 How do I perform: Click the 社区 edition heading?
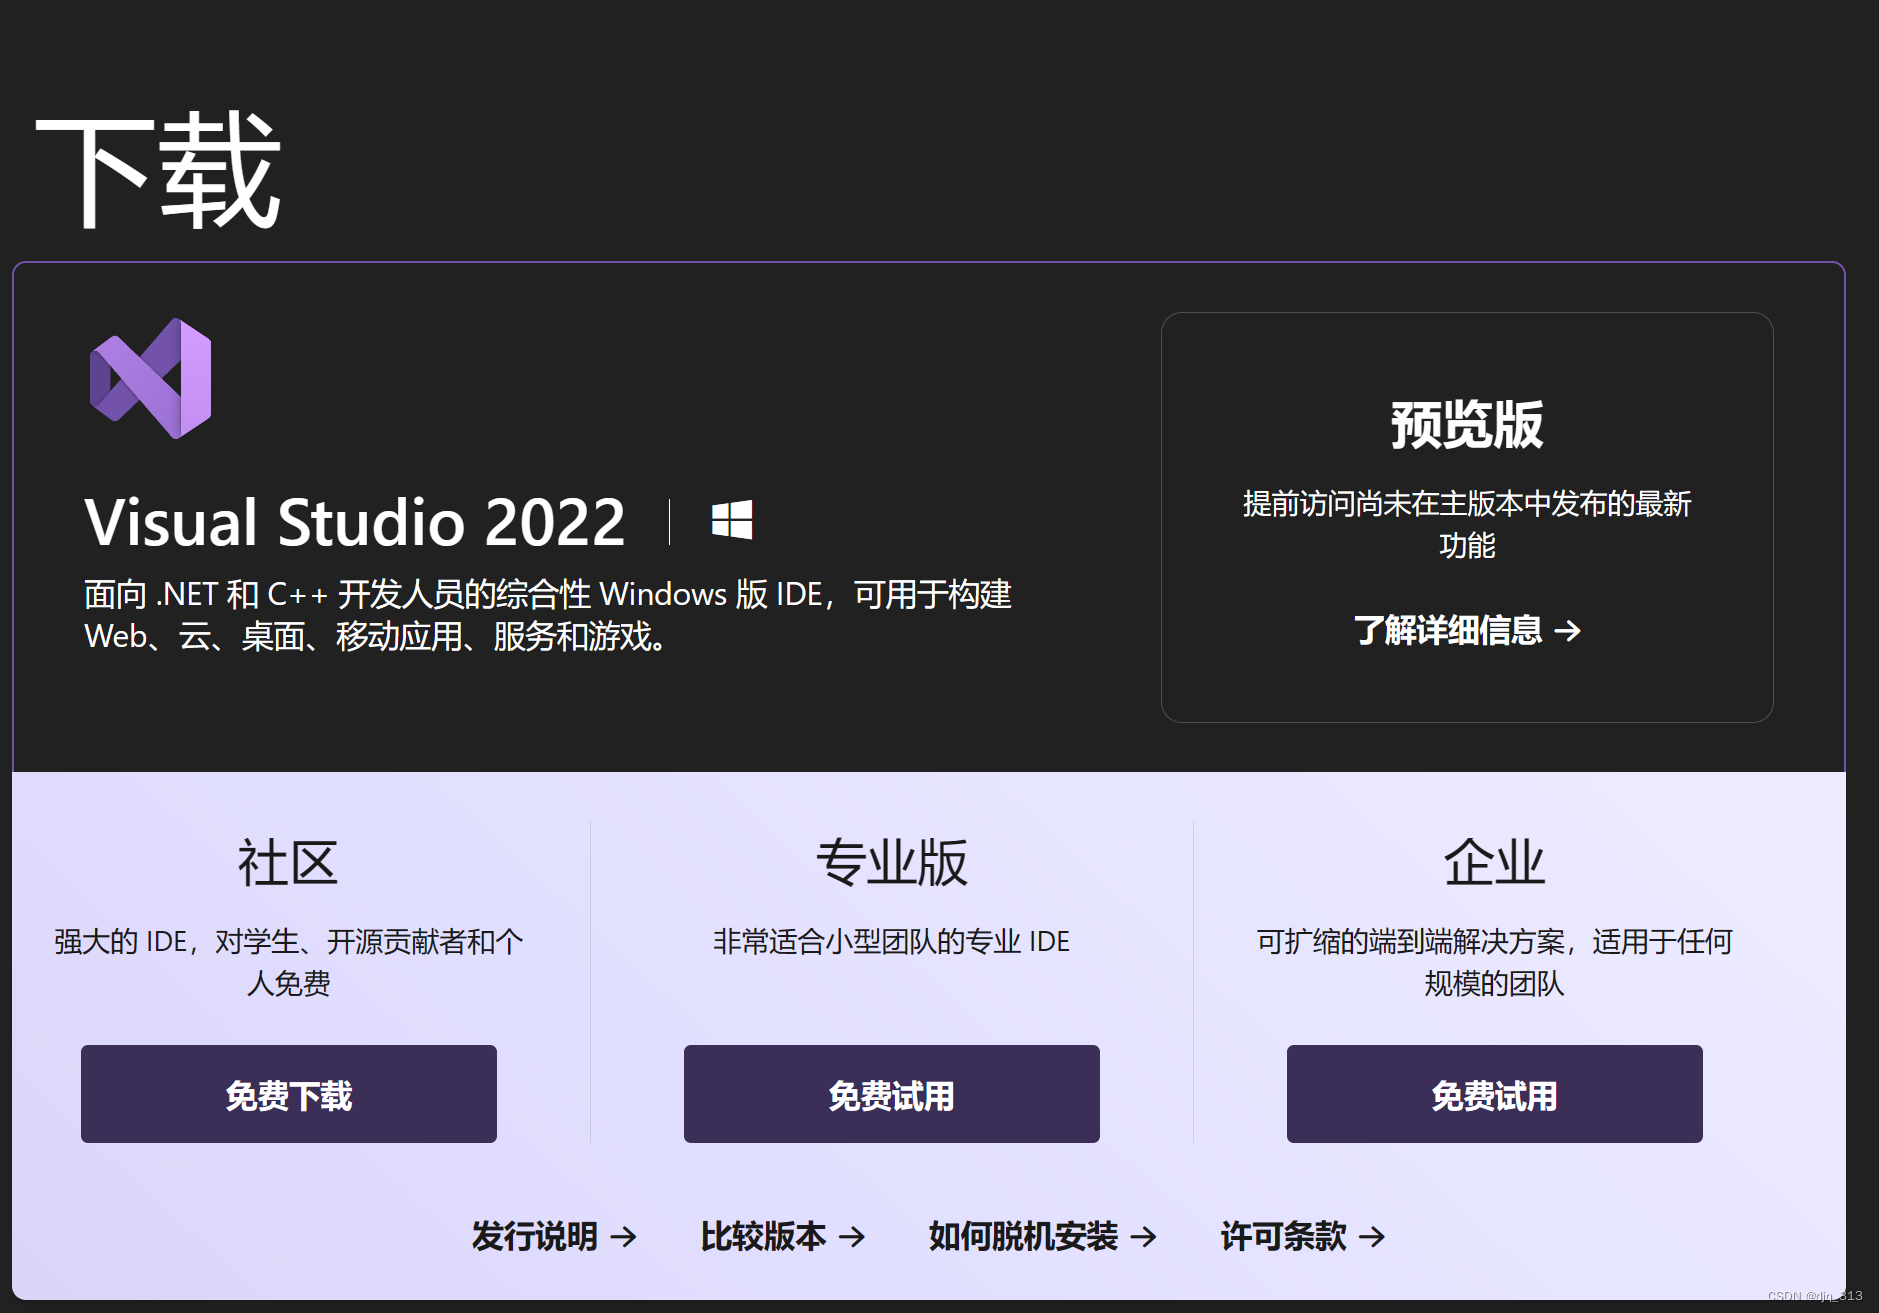point(288,863)
